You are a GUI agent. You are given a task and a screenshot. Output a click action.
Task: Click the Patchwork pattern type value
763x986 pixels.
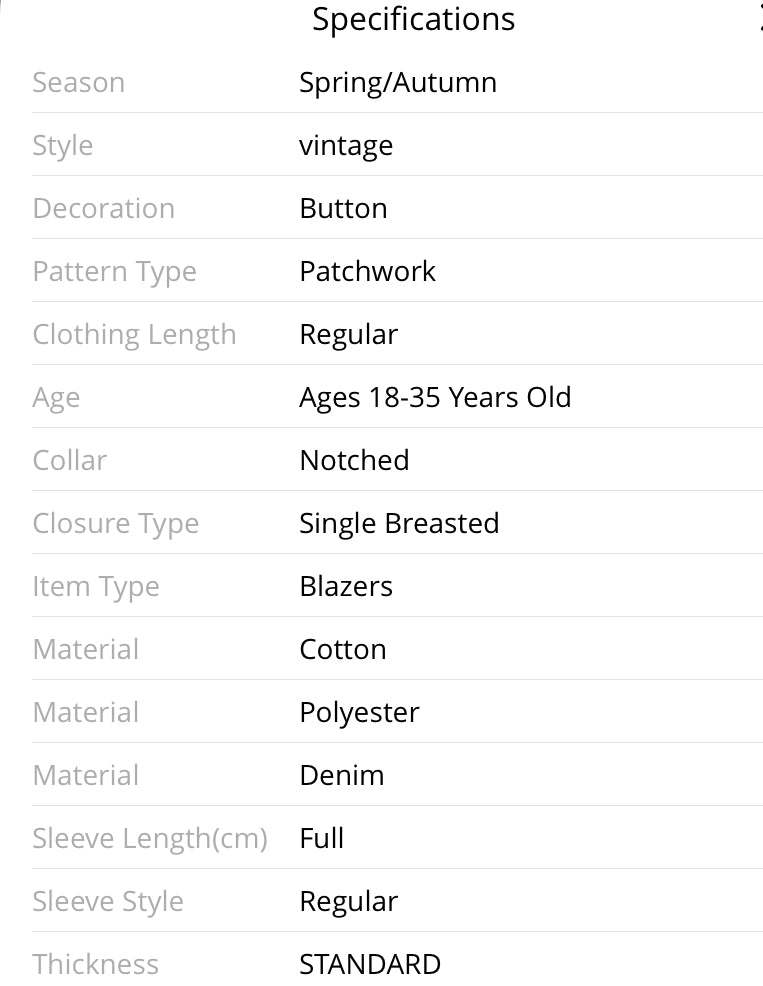coord(367,272)
